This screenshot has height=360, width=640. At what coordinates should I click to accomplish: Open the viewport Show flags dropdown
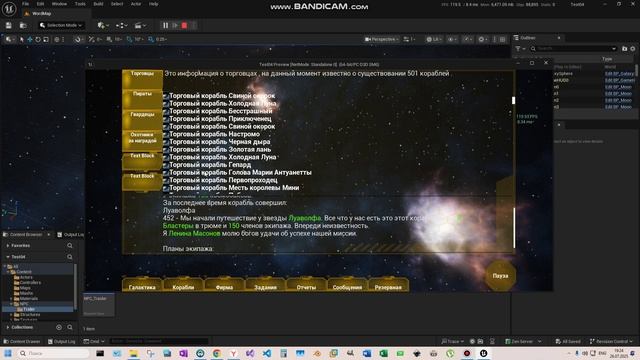tap(452, 39)
